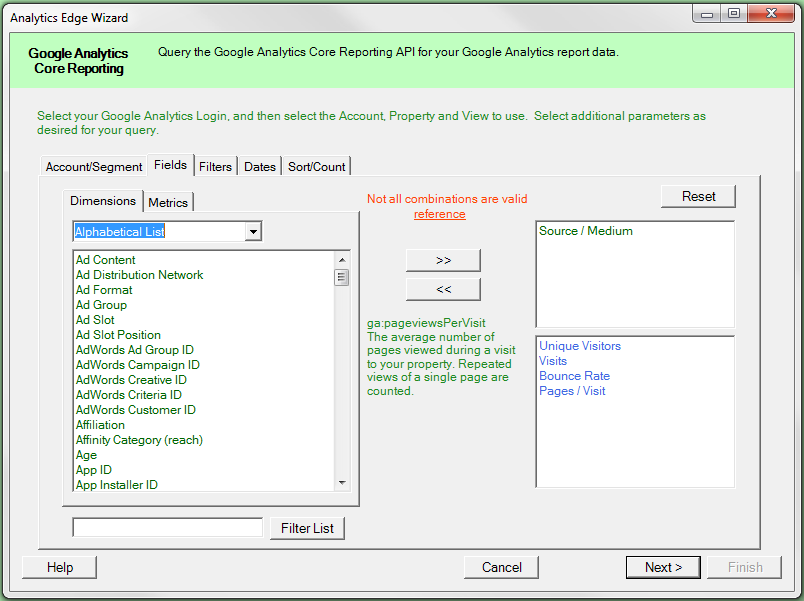Image resolution: width=804 pixels, height=601 pixels.
Task: Go to the Filters tab
Action: click(215, 167)
